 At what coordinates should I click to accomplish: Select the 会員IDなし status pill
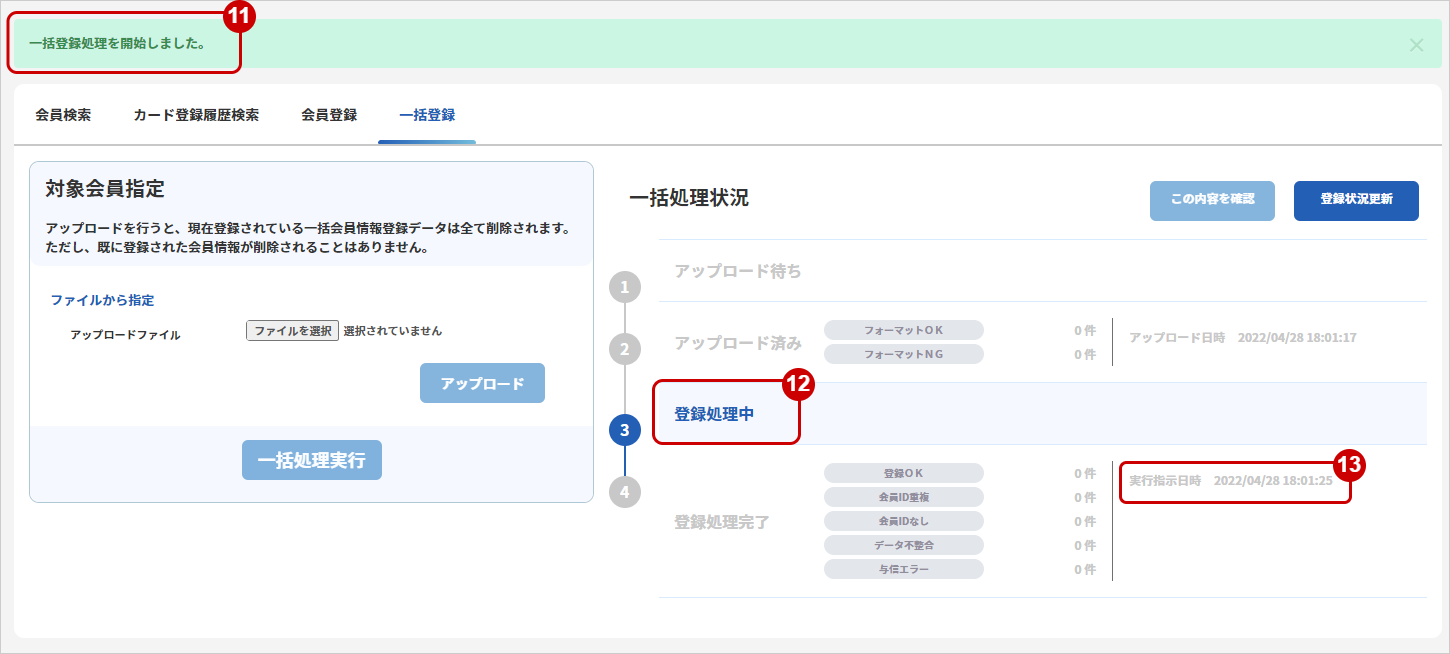coord(904,521)
